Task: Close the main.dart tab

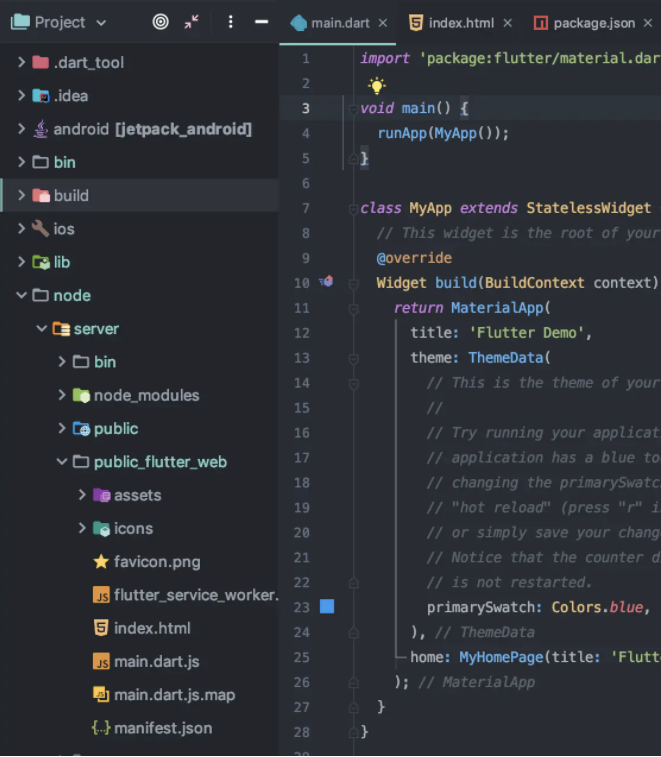Action: (x=382, y=23)
